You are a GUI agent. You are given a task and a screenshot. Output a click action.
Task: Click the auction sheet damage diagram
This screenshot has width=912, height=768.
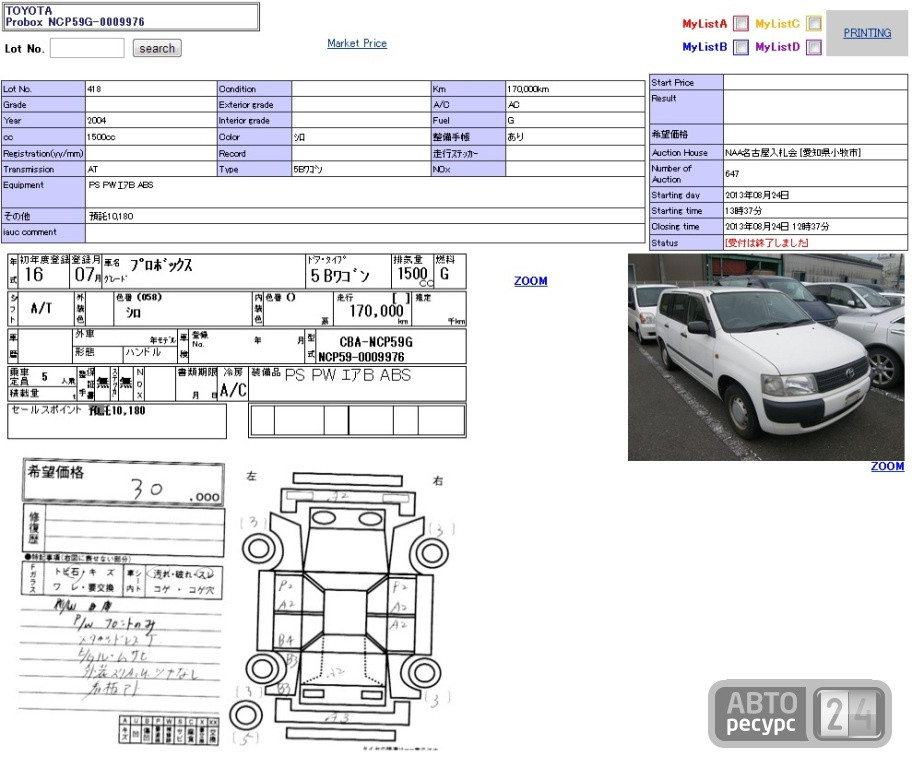click(x=345, y=608)
